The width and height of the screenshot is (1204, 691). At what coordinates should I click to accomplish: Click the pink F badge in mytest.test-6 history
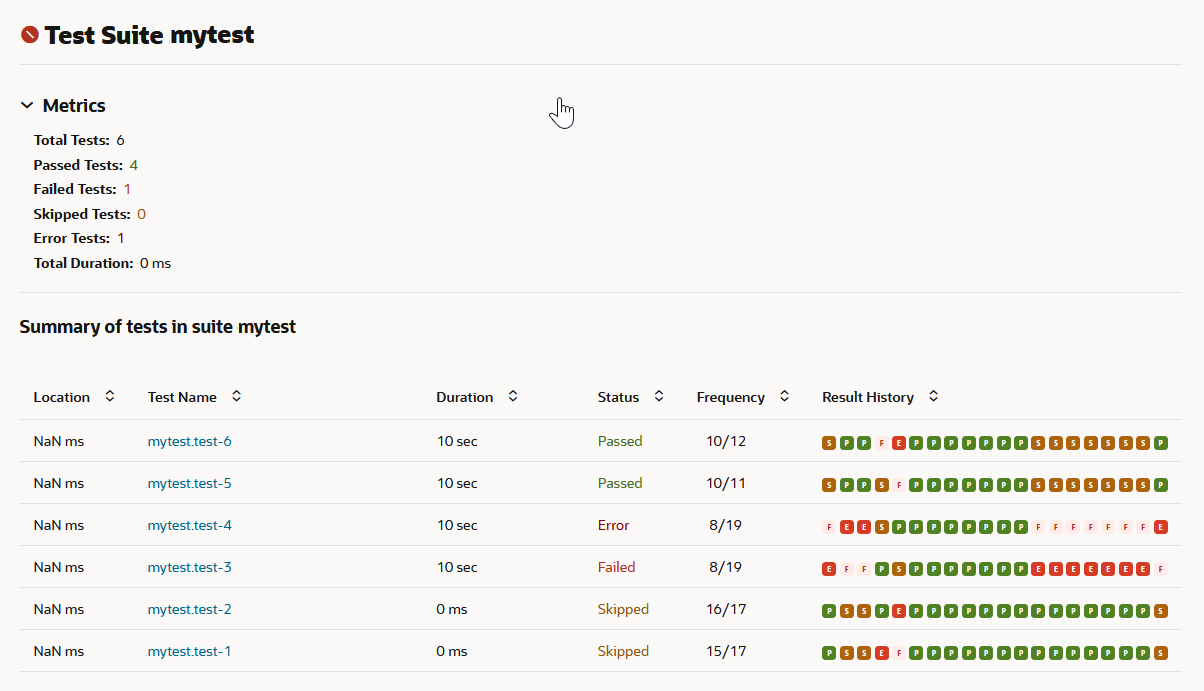tap(881, 443)
